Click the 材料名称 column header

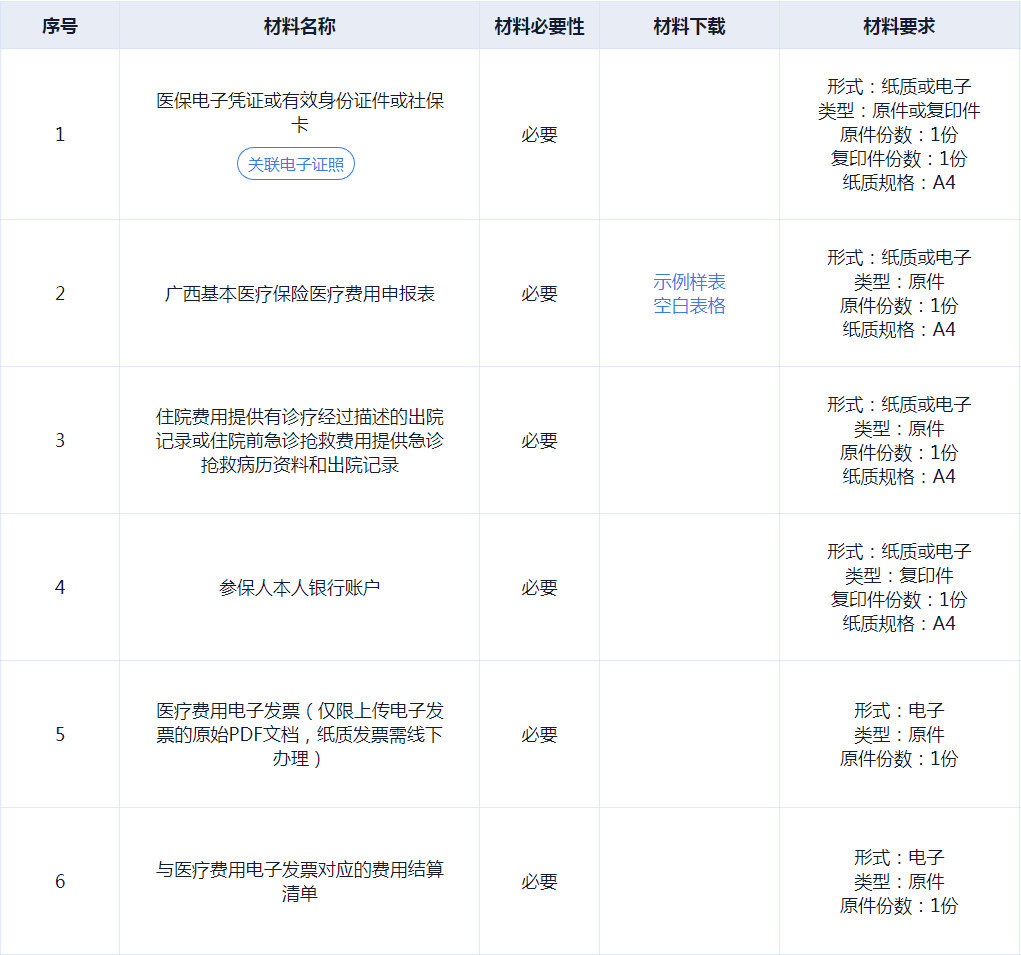[x=299, y=27]
